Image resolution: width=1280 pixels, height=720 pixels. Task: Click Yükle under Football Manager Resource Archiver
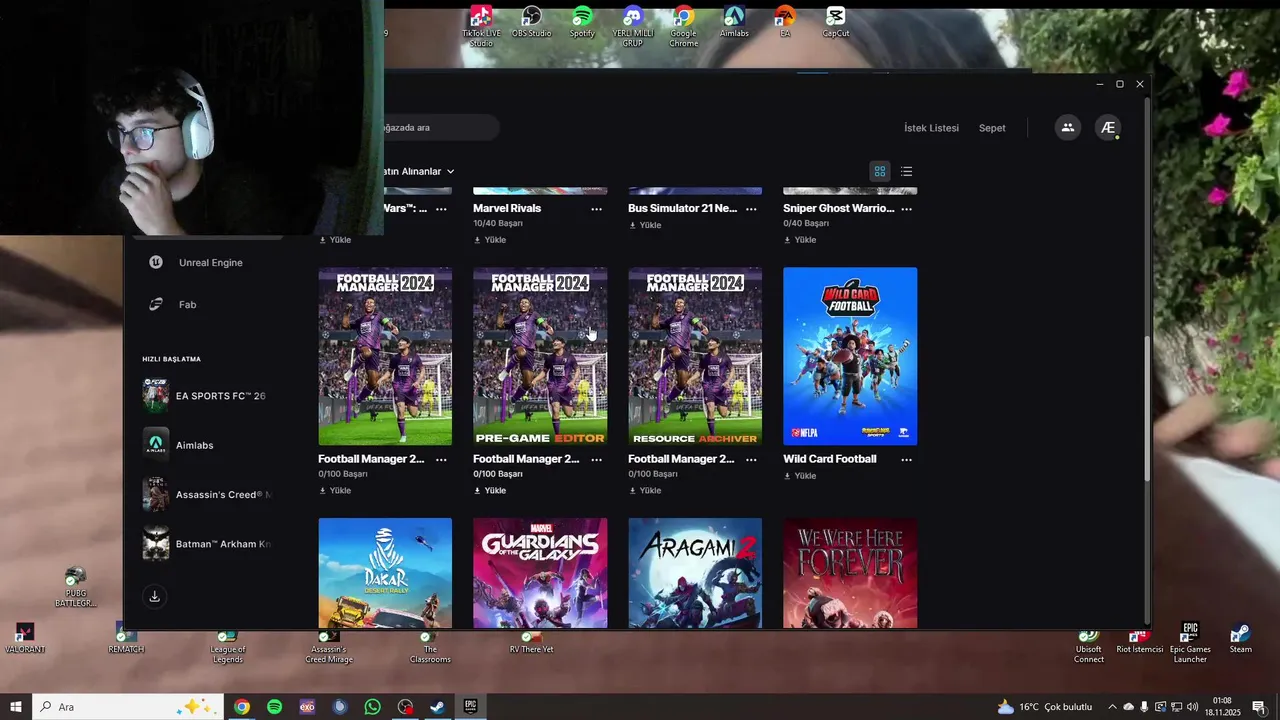645,491
